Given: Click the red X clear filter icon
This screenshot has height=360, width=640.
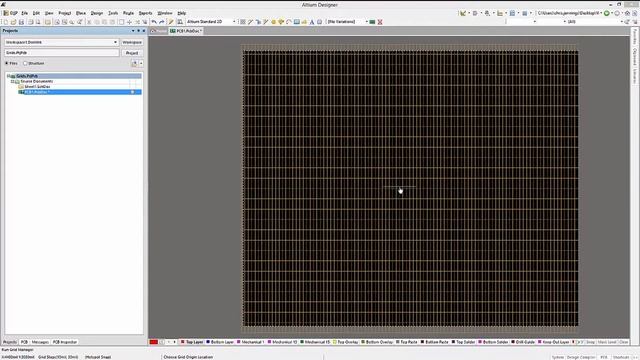Looking at the screenshot, I should point(380,22).
